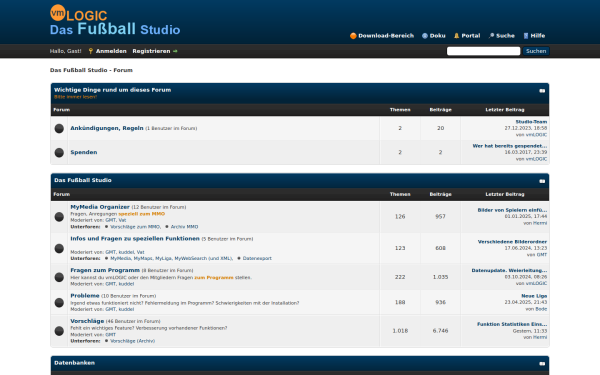Click status icon of MyMedia Organizer forum
Image resolution: width=600 pixels, height=375 pixels.
coord(59,217)
